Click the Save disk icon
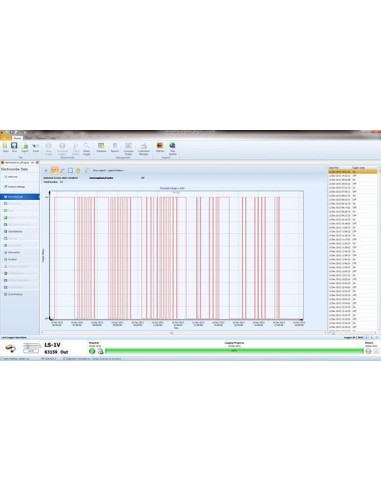Viewport: 381px width, 492px height. tap(14, 147)
